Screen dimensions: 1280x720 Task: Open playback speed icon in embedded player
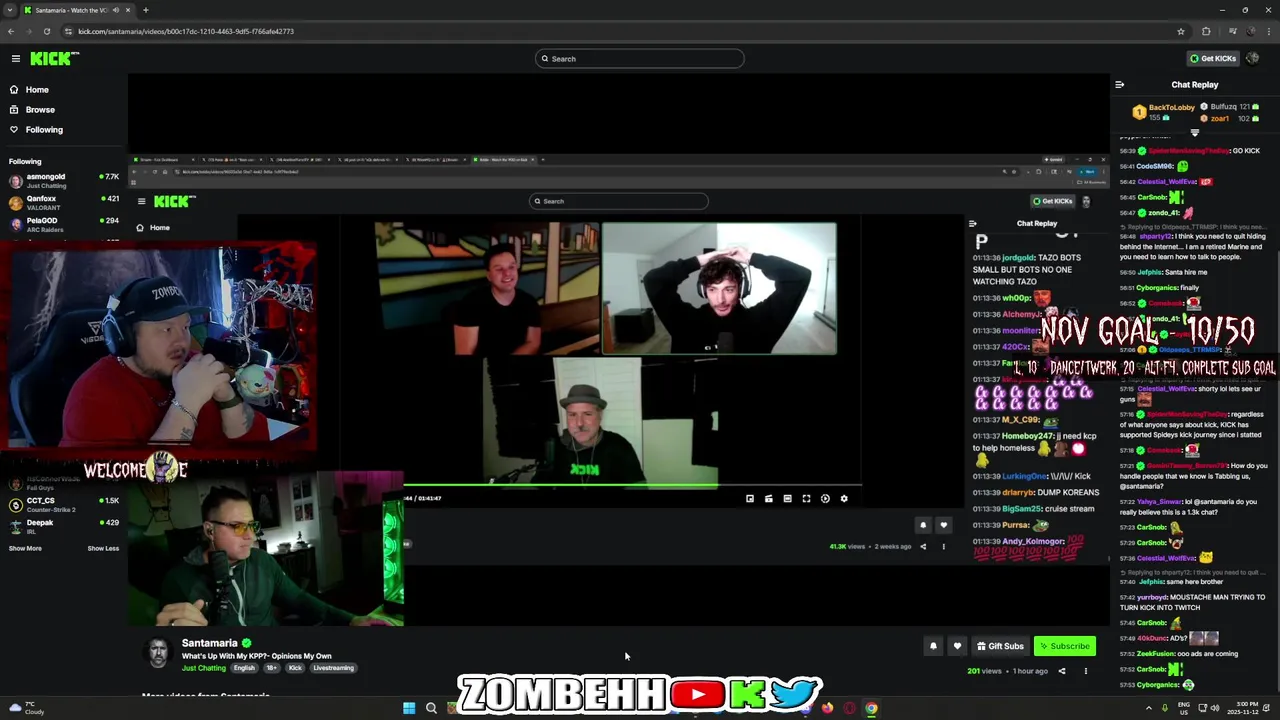pos(825,498)
